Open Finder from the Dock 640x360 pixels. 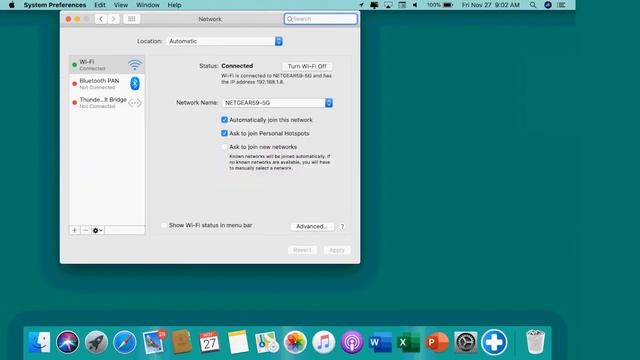pyautogui.click(x=39, y=342)
